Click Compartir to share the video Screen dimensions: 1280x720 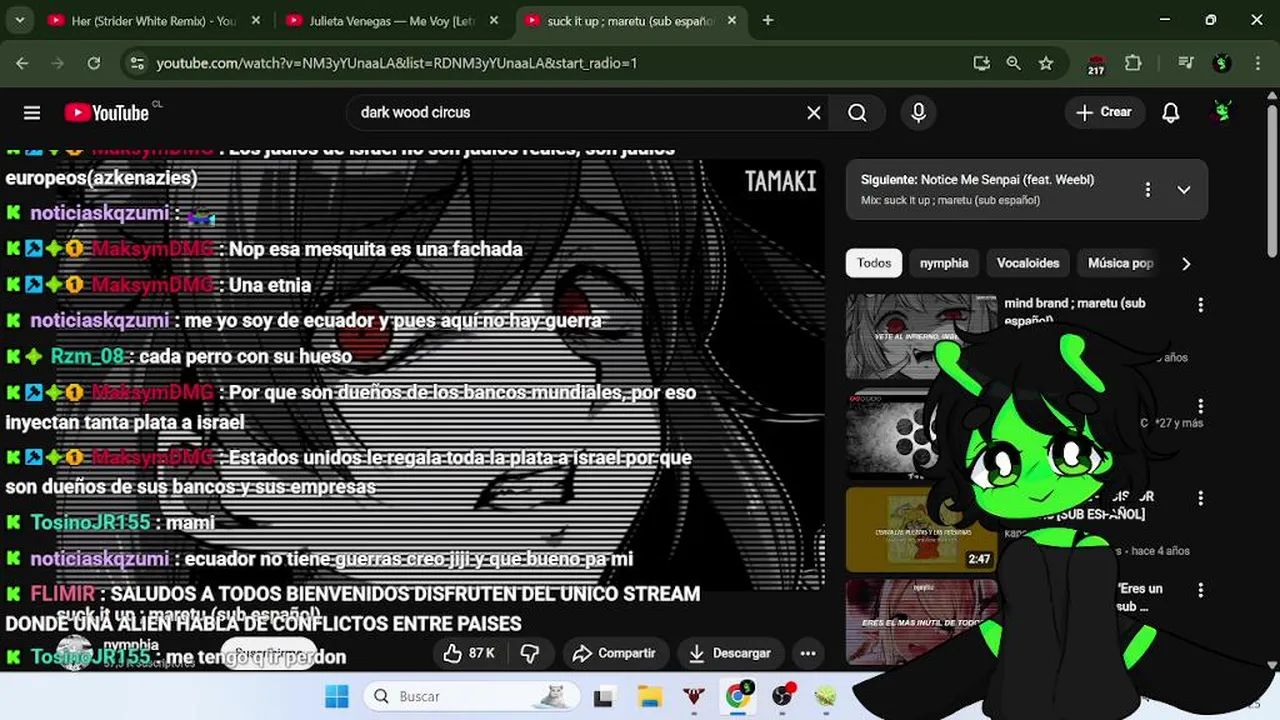coord(614,653)
